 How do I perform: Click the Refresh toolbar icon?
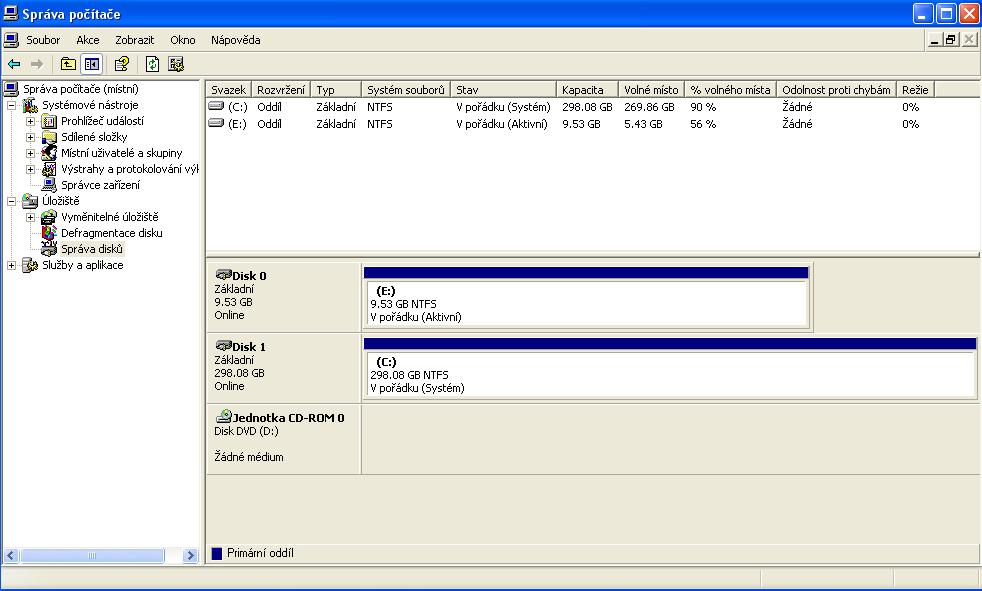coord(152,64)
